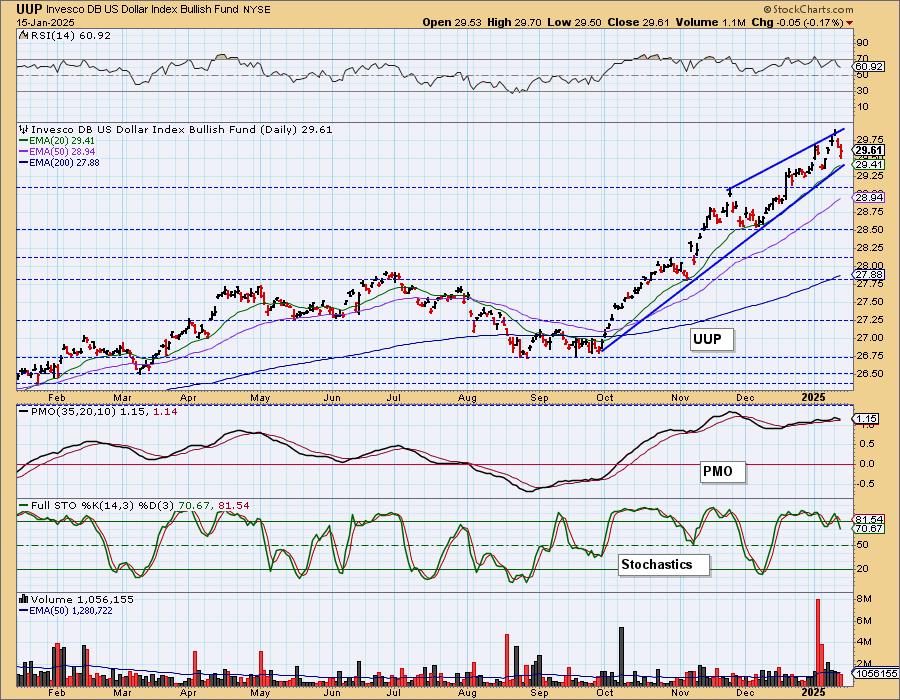Click the 8M volume axis label

[x=864, y=599]
